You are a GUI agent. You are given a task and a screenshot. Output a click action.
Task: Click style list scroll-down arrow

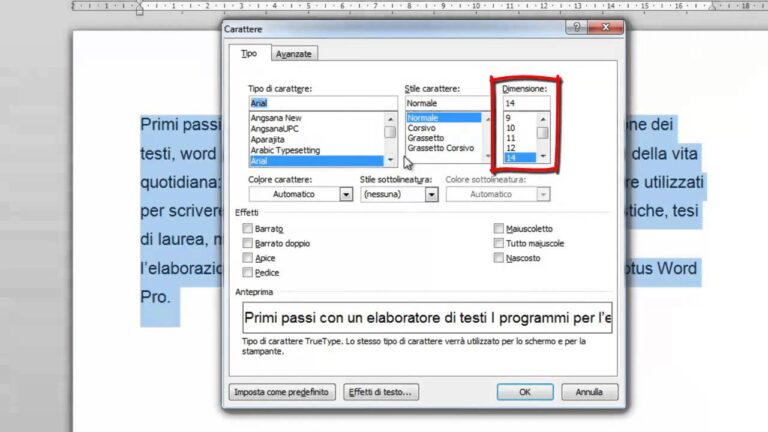point(487,156)
